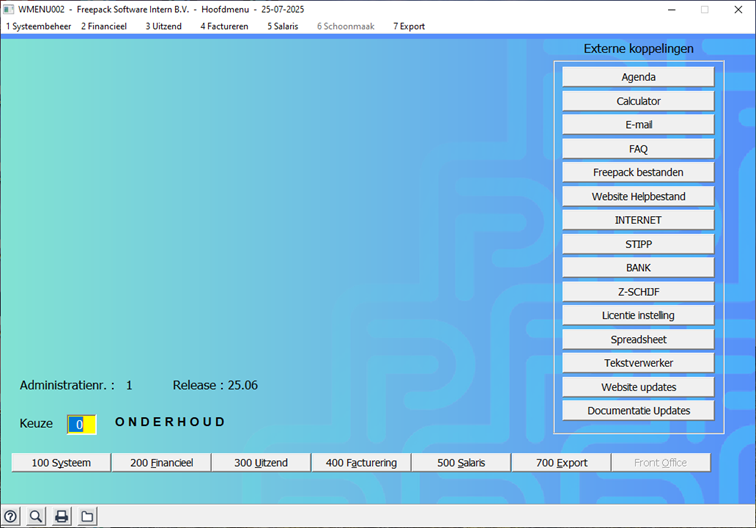The image size is (756, 528).
Task: Click the INTERNET button
Action: 638,220
